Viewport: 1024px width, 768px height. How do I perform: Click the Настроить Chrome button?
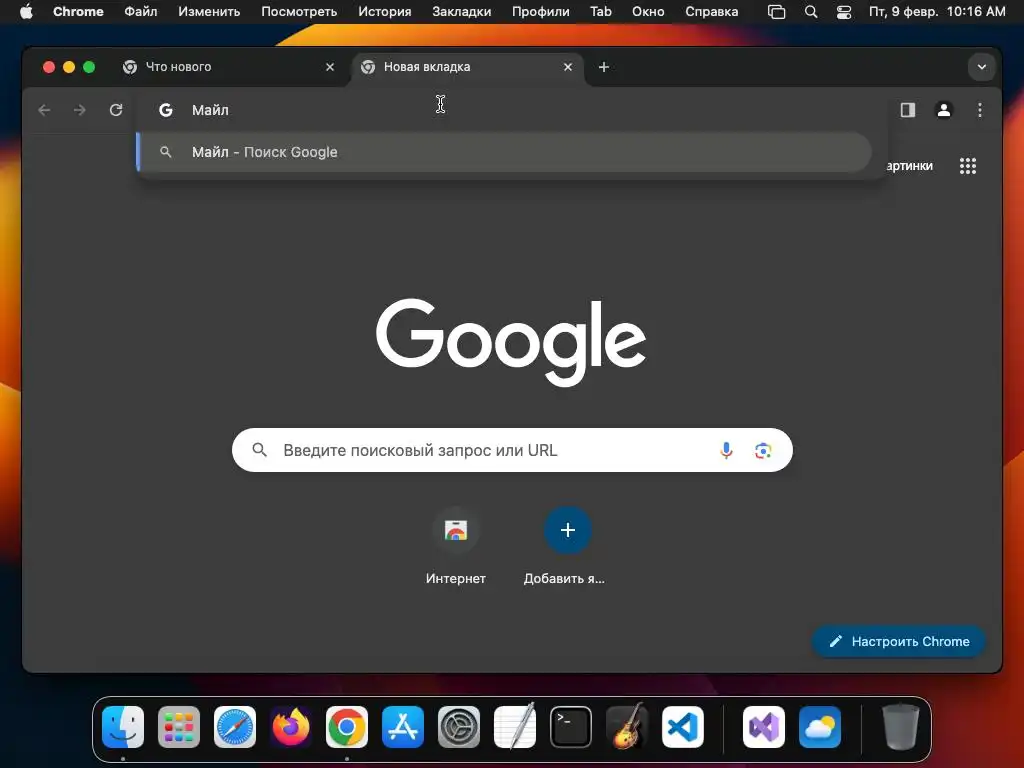point(899,641)
